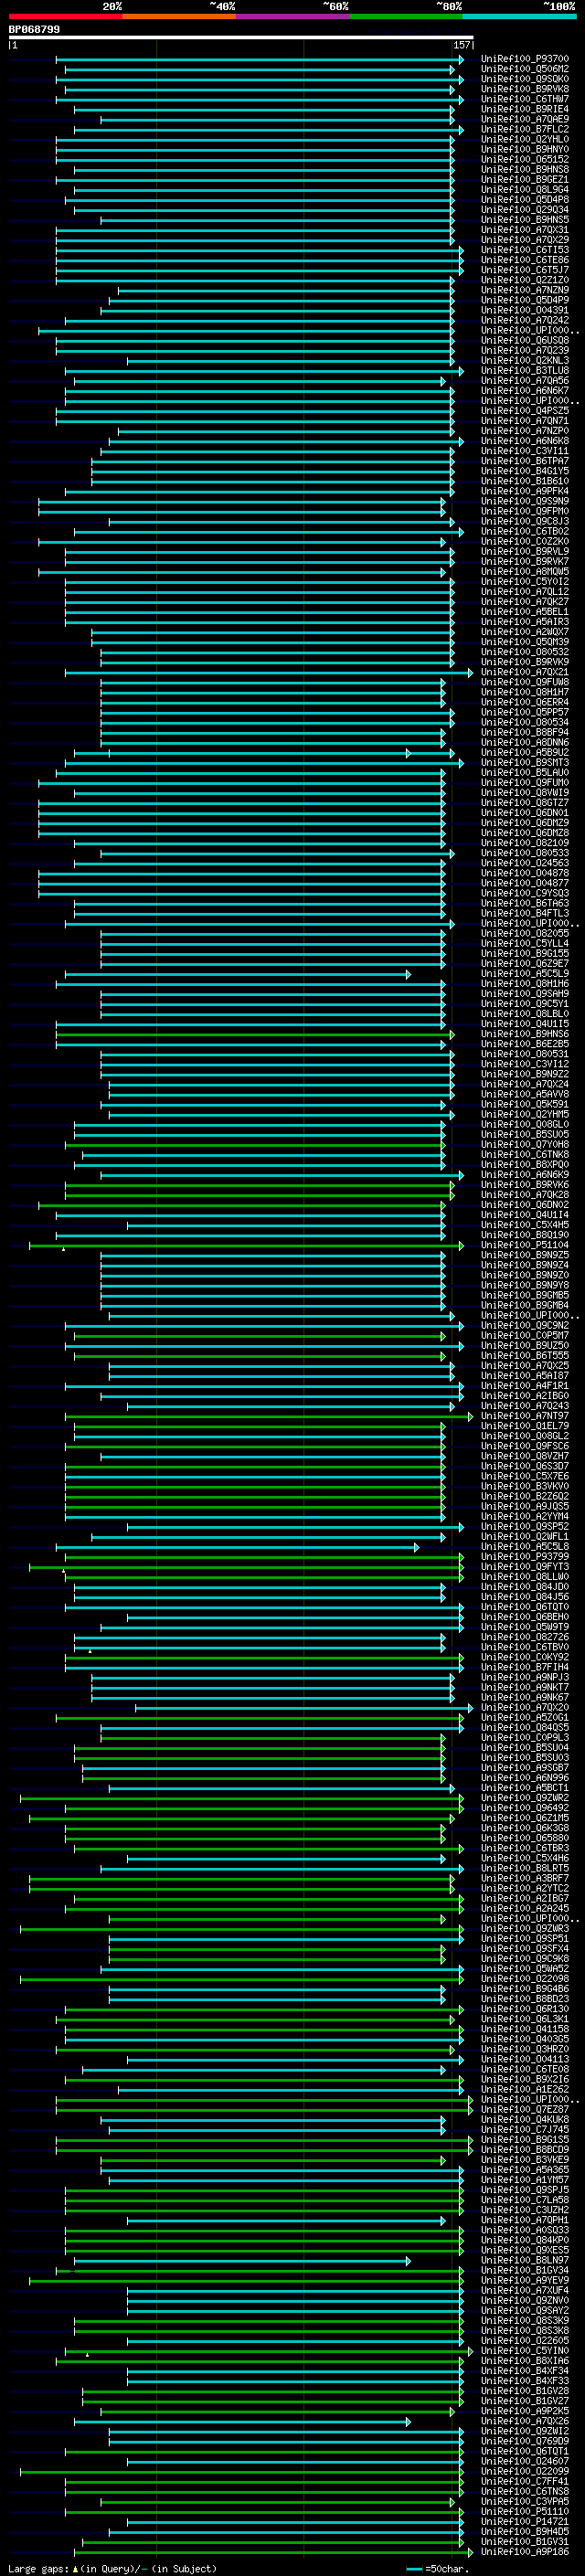Select hit label UniRef100_A5AI87
585x2576 pixels.
(x=524, y=1376)
